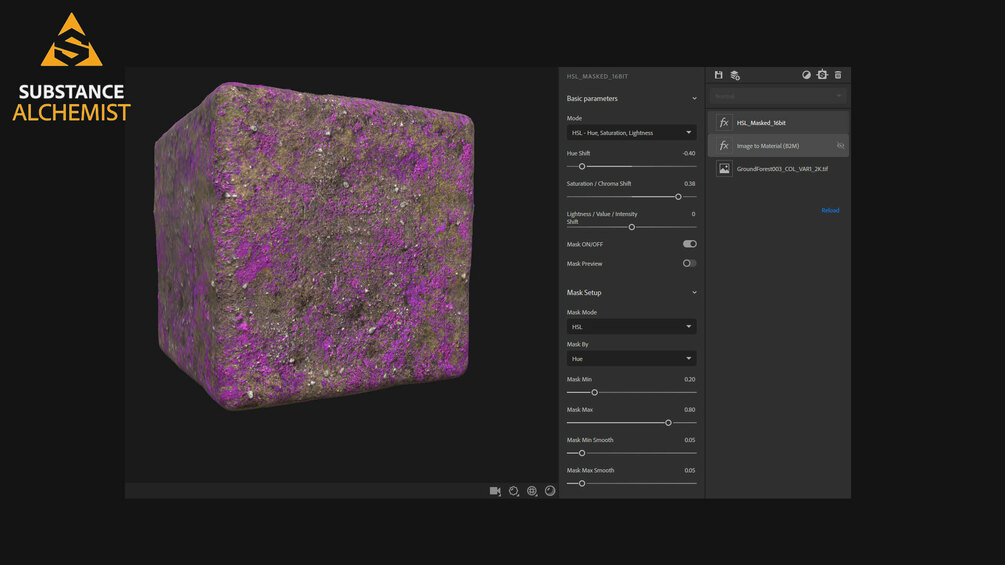Screen dimensions: 1005x565
Task: Open the Mask By dropdown set to Hue
Action: click(631, 358)
